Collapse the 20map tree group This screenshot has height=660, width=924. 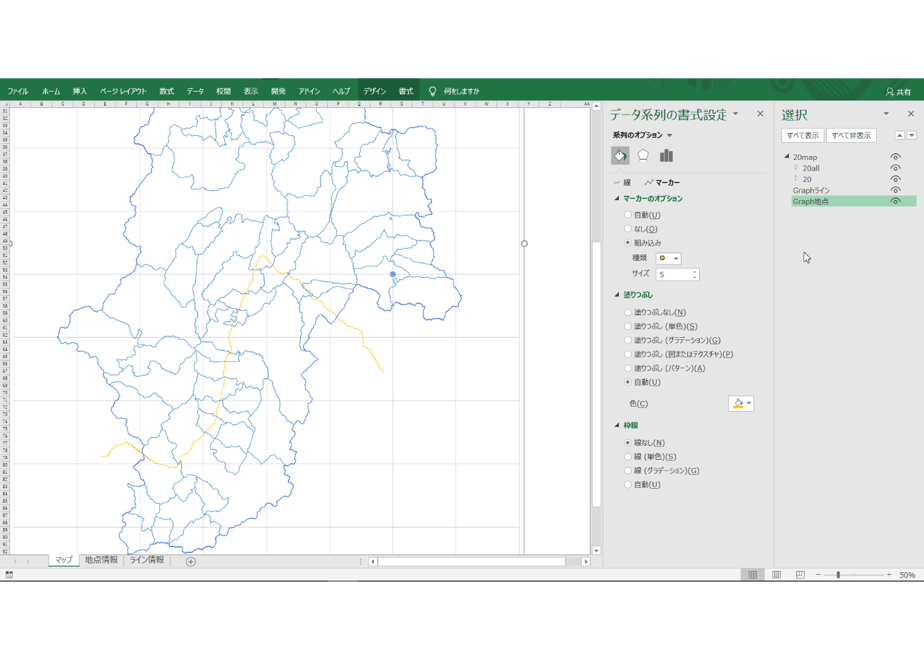(x=787, y=157)
